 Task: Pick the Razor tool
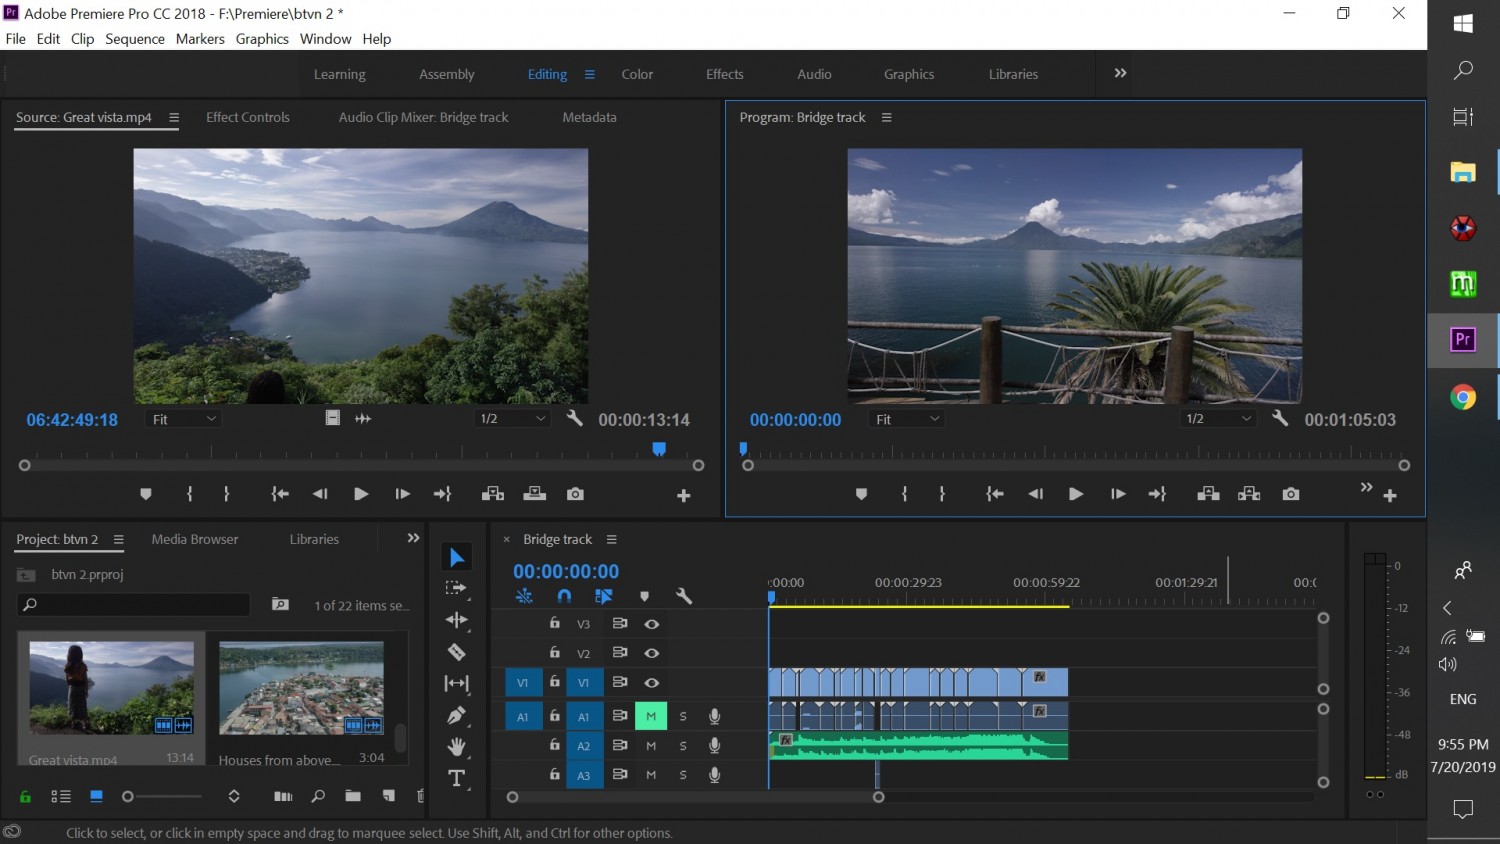456,652
